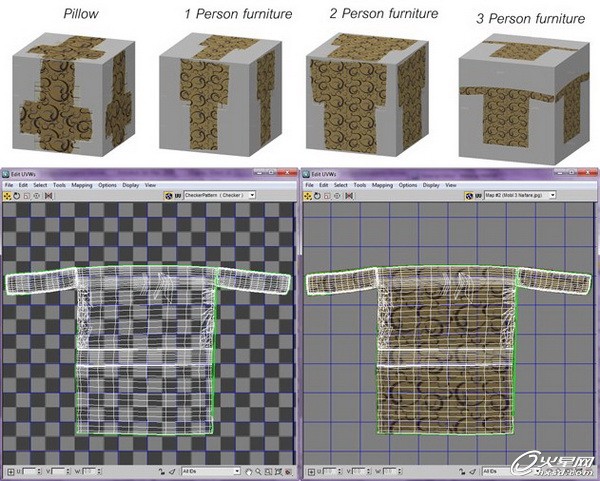
Task: Toggle Absolute/Offset mode icon in left window
Action: point(11,471)
